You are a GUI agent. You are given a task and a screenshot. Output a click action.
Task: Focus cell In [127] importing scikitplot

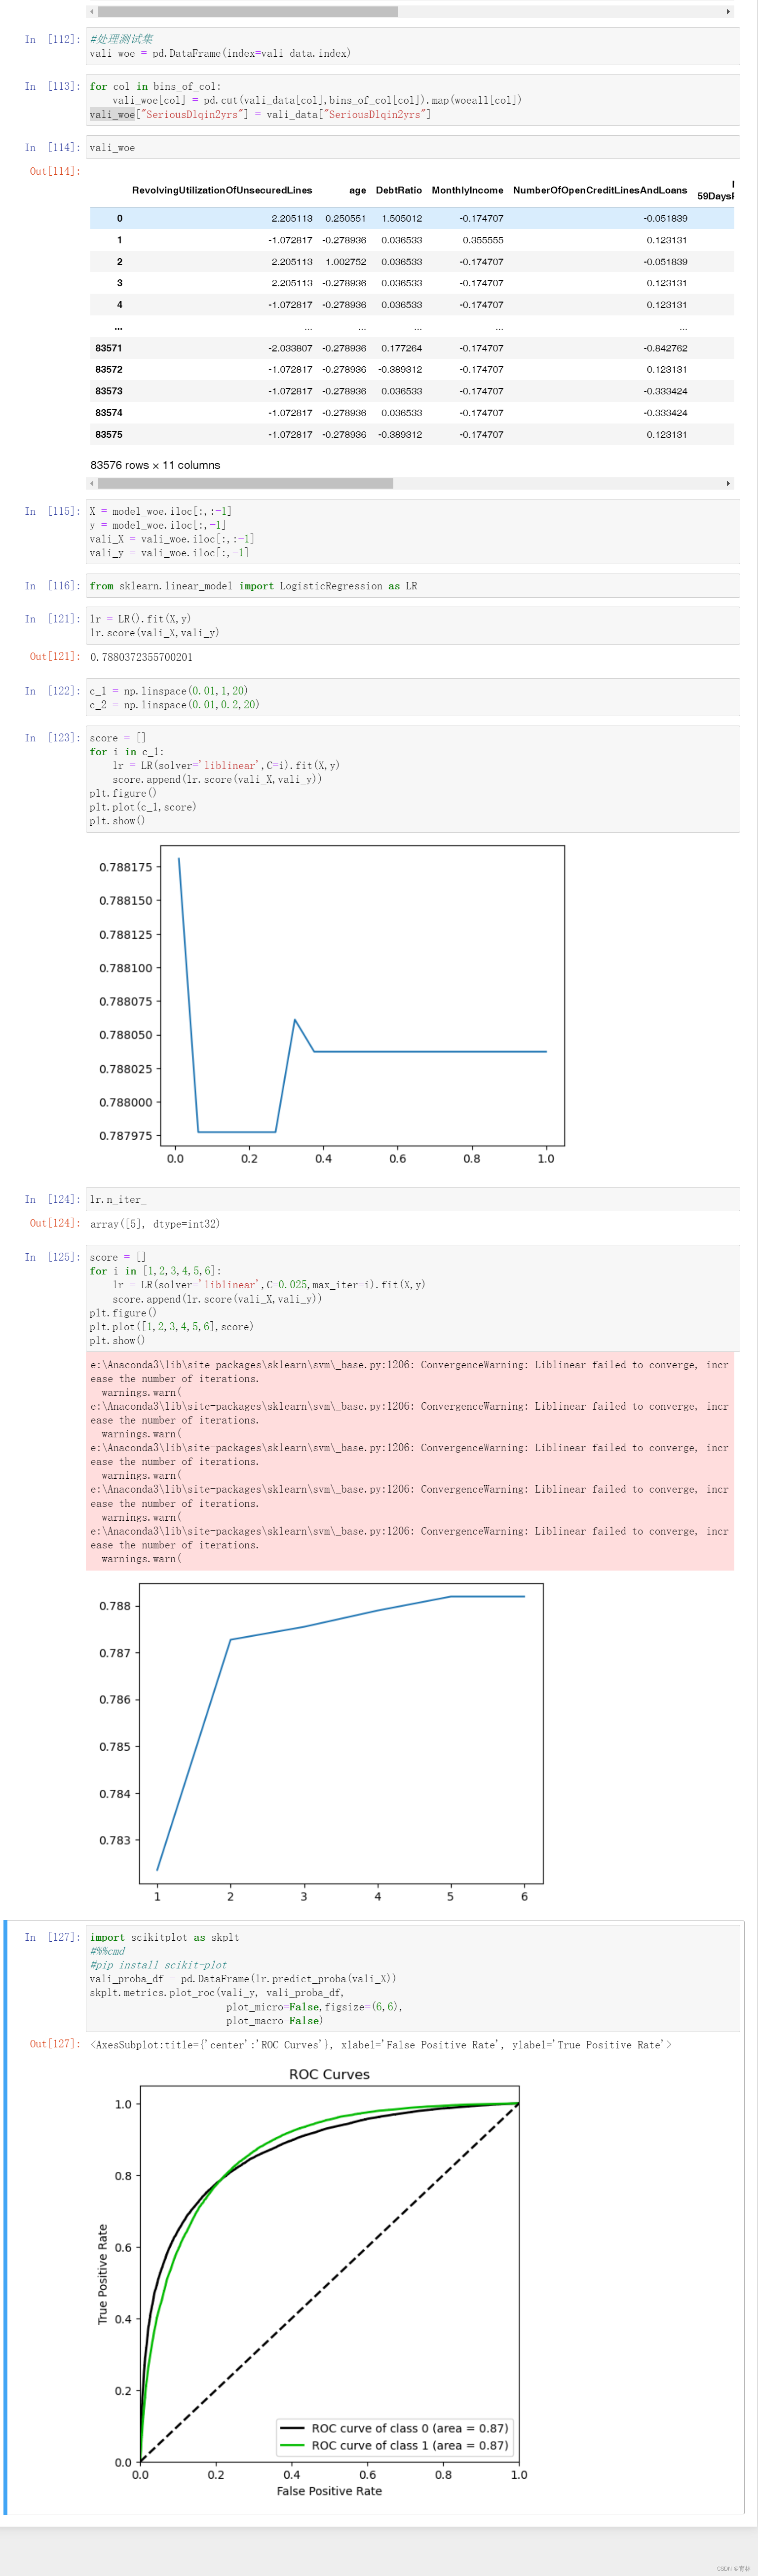click(413, 1978)
